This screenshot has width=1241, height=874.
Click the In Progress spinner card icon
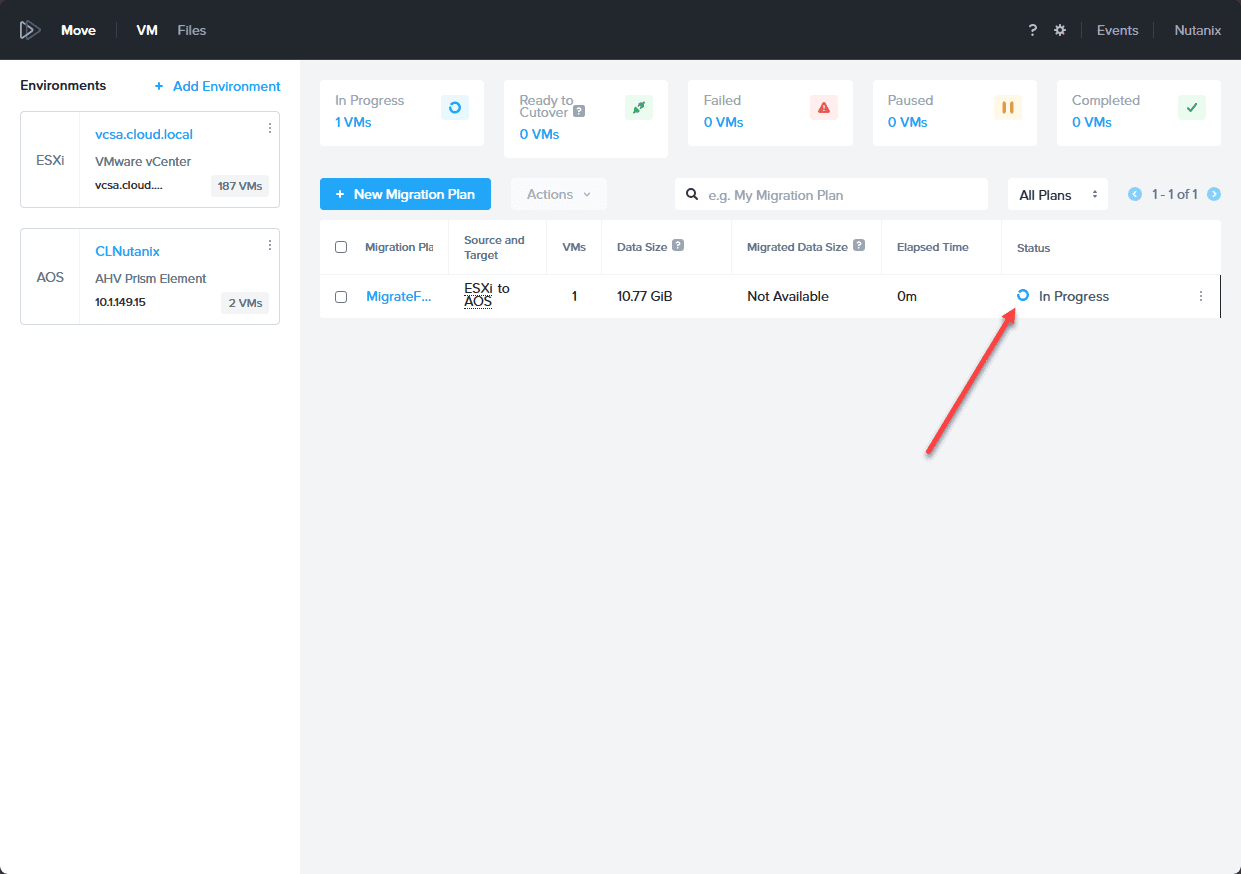(x=455, y=107)
